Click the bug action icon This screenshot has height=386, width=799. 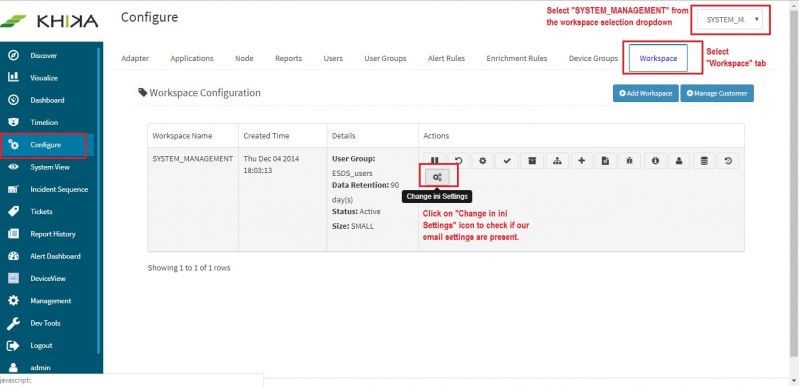[x=630, y=161]
